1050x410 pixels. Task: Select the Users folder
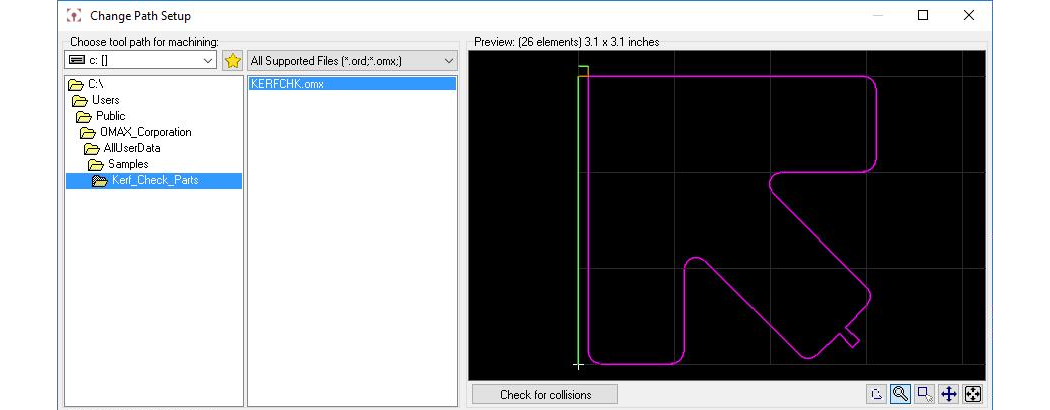click(x=105, y=100)
